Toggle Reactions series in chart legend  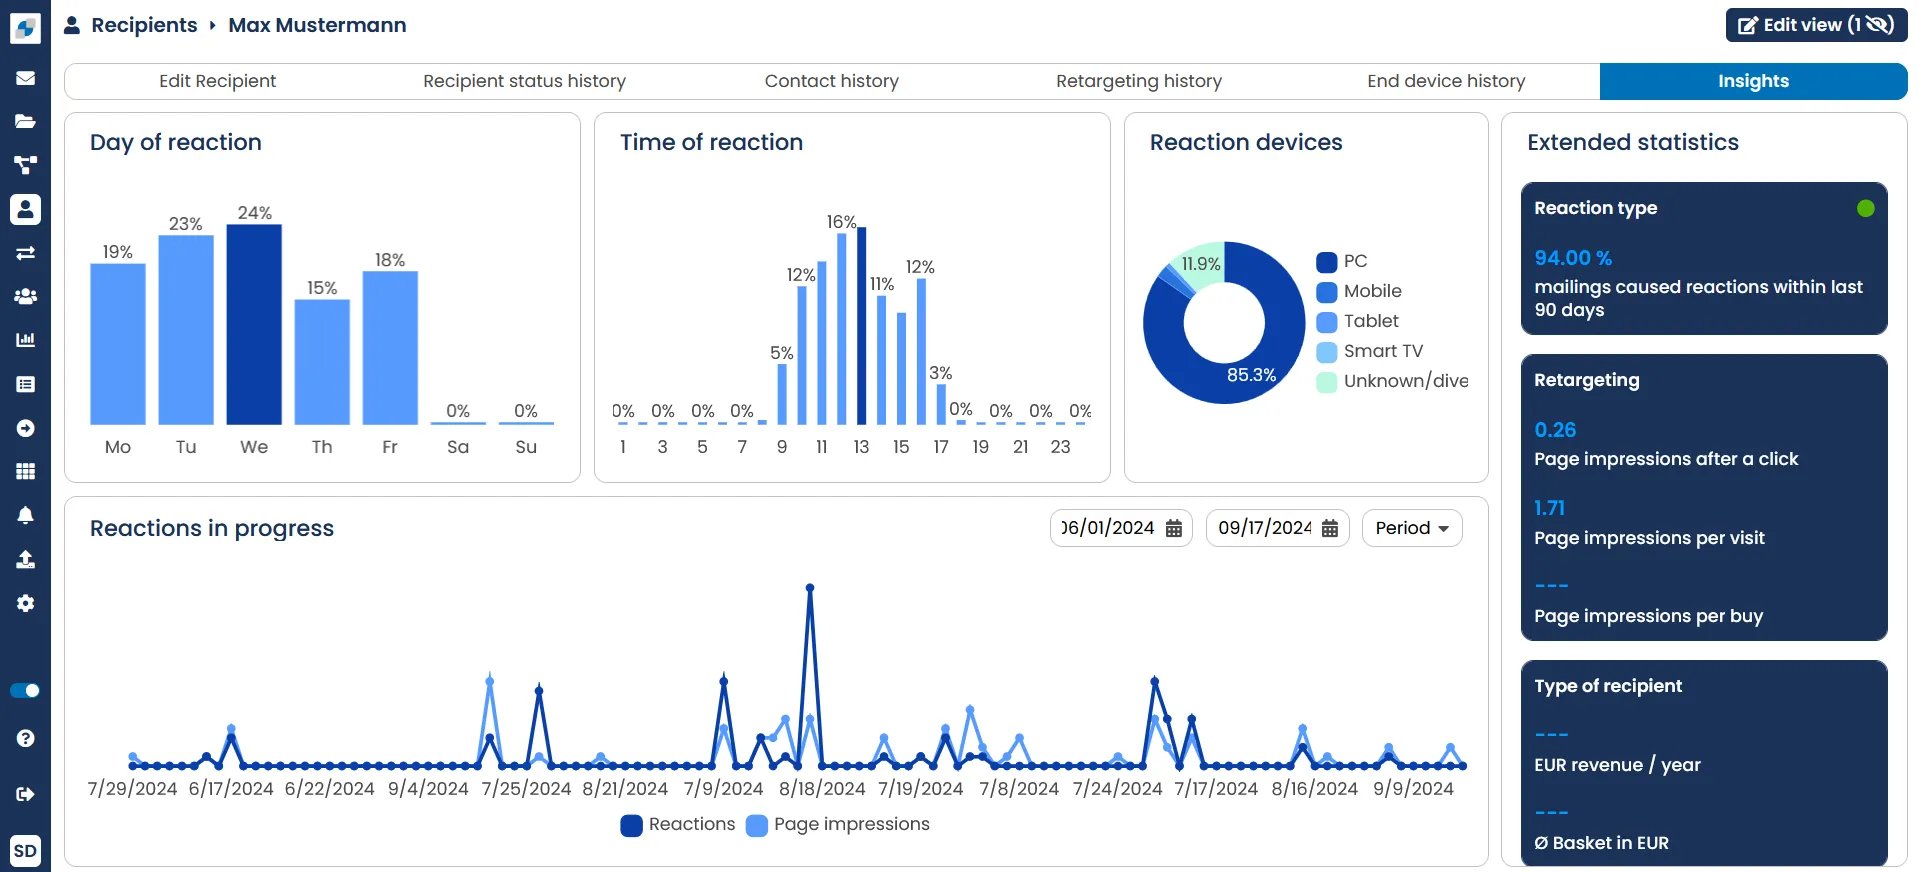(x=678, y=825)
